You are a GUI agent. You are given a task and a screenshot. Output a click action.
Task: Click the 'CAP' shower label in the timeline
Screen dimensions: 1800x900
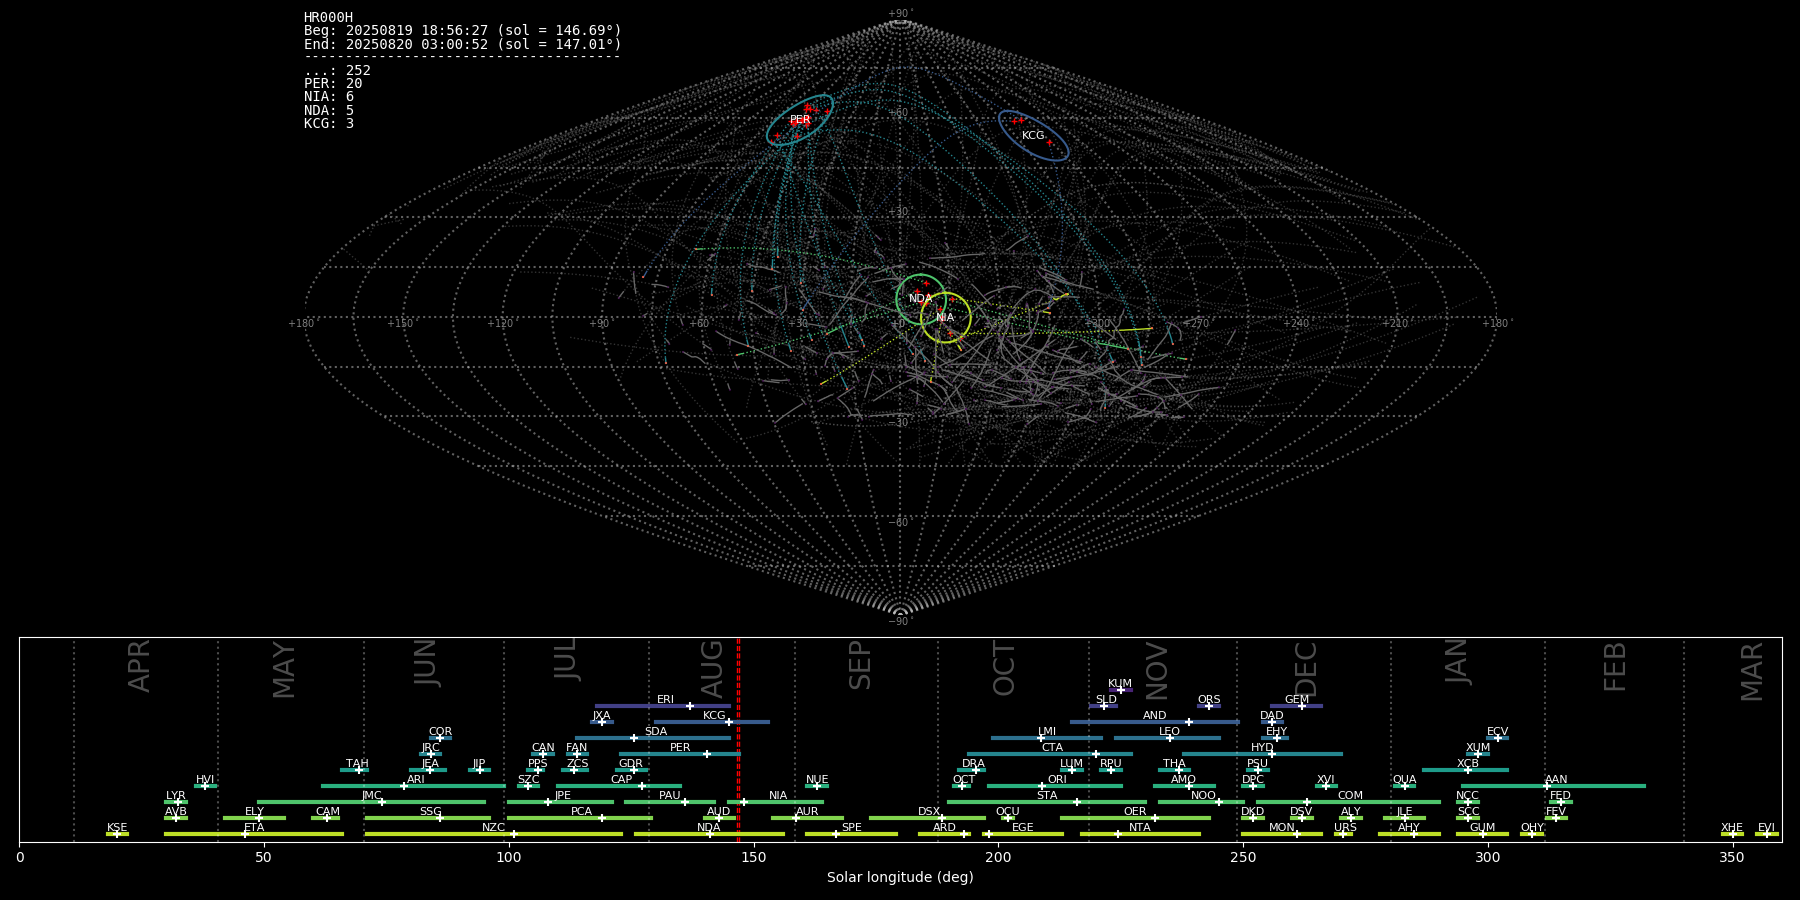coord(622,780)
